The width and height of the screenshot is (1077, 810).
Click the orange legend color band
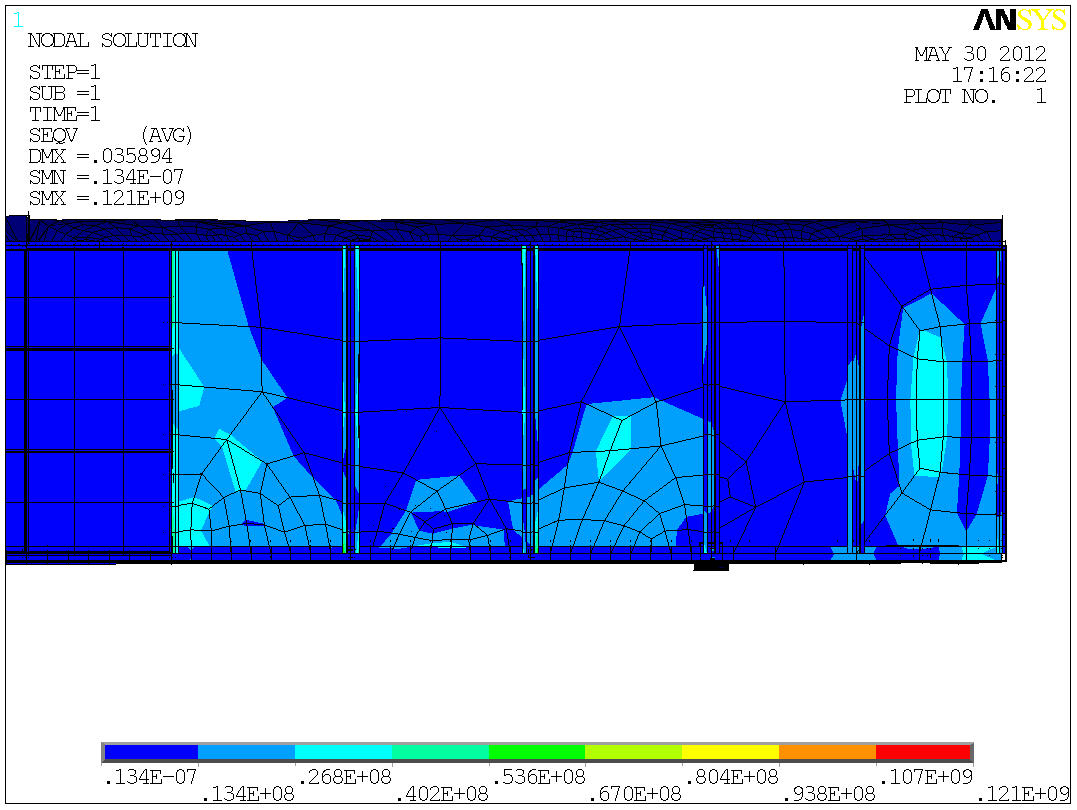coord(827,752)
